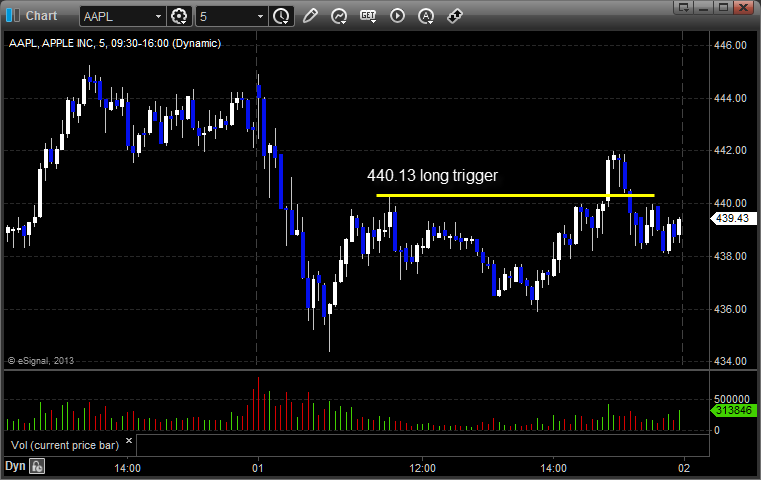Close the Chart window
The image size is (761, 480).
(x=743, y=7)
